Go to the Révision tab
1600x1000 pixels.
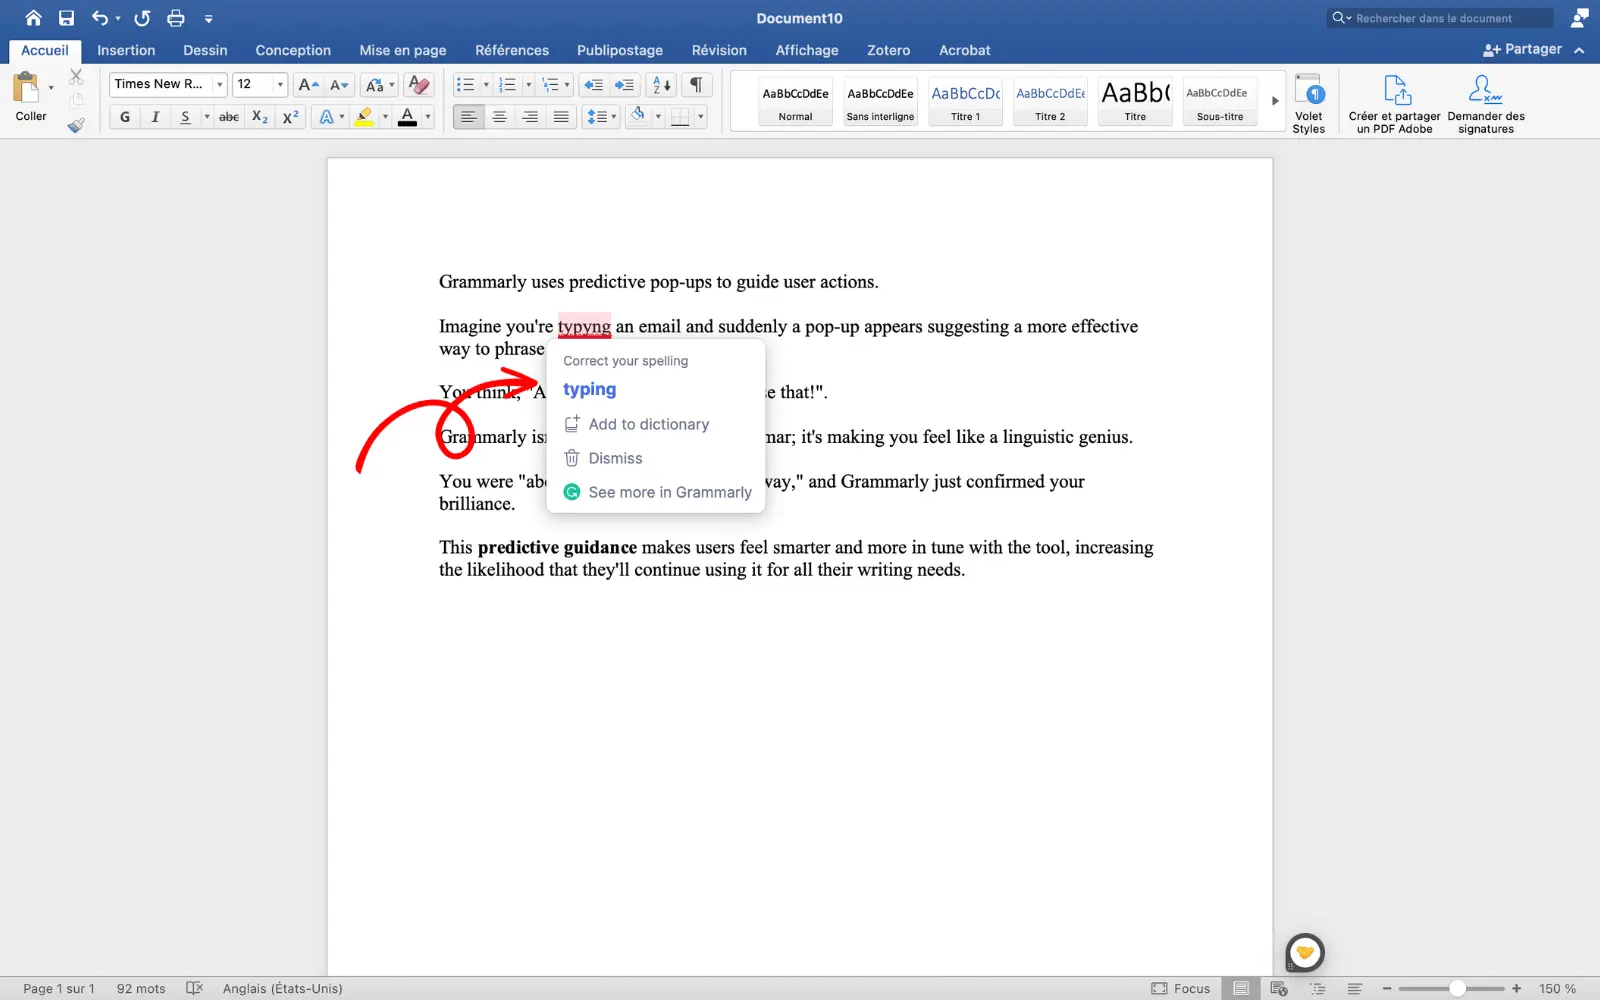point(719,50)
